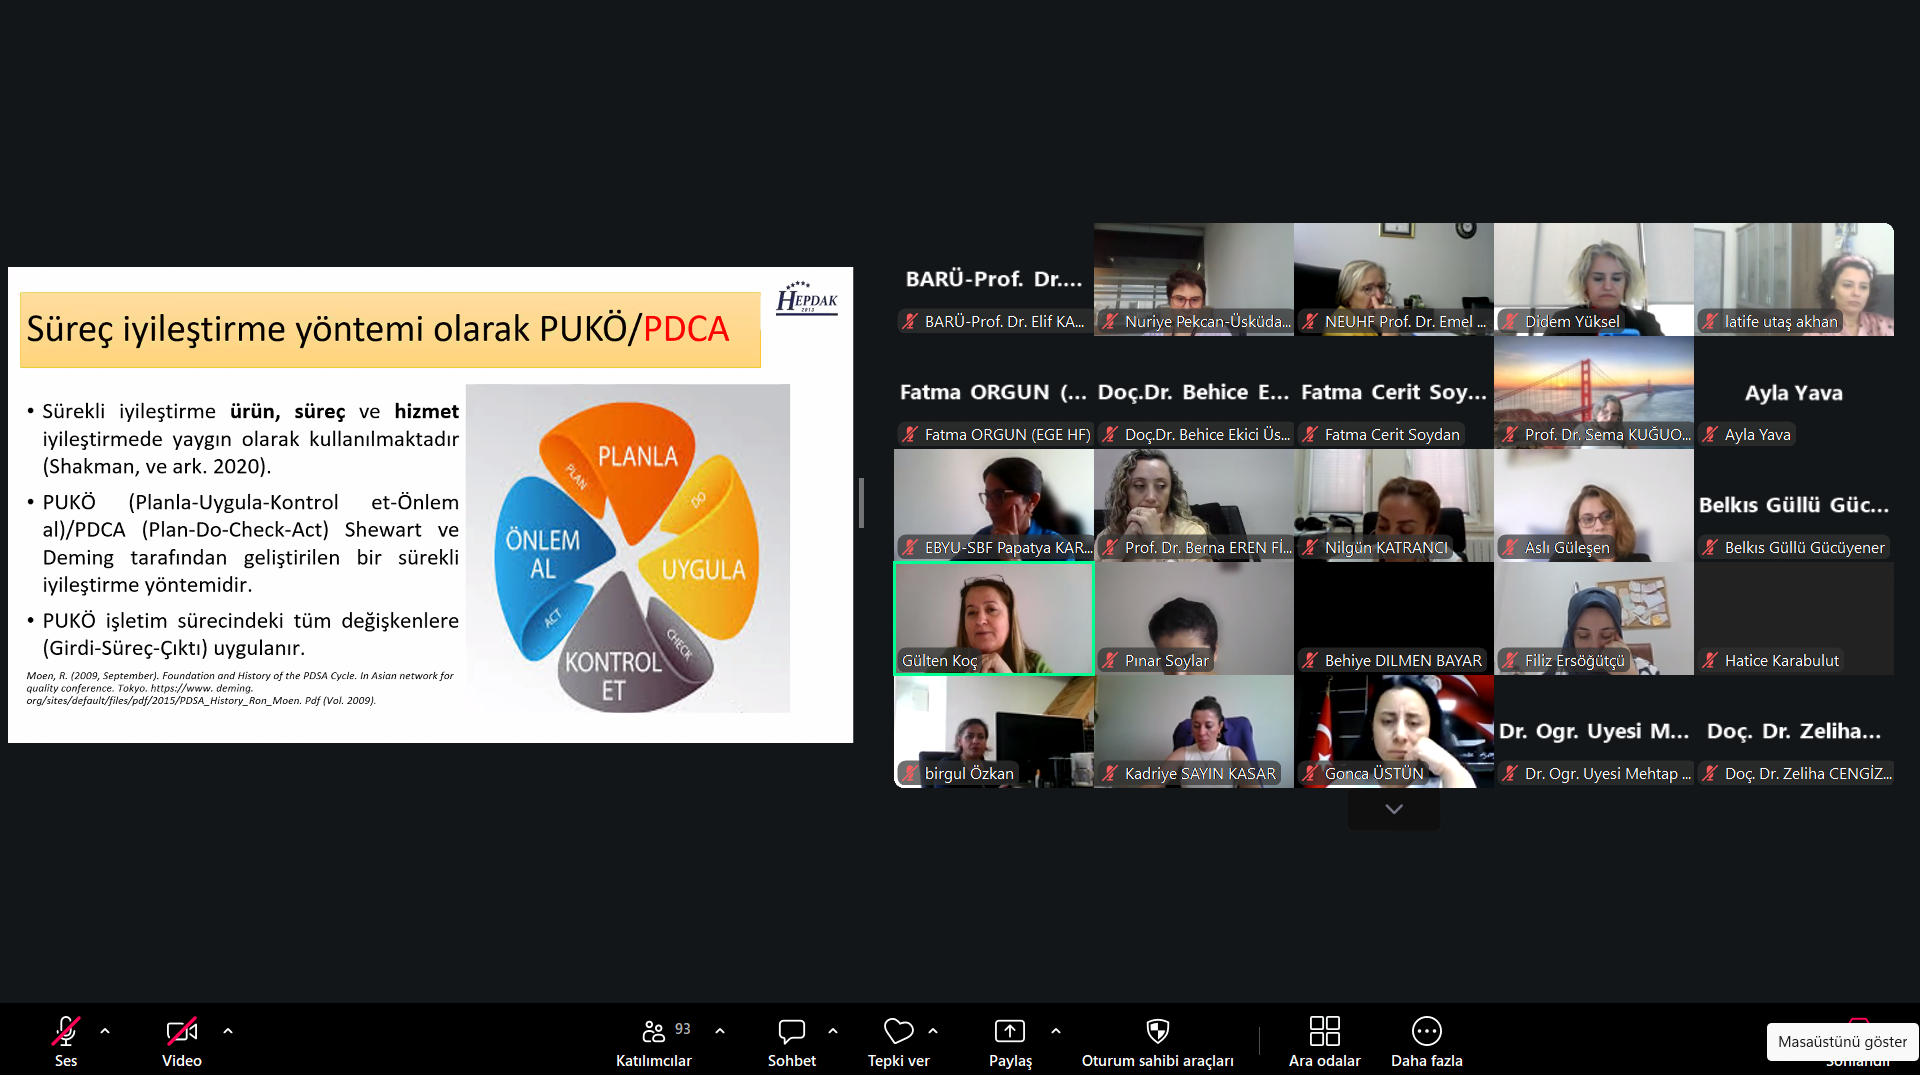
Task: Click muted mic icon on Hatice Karabulut
Action: [x=1710, y=661]
